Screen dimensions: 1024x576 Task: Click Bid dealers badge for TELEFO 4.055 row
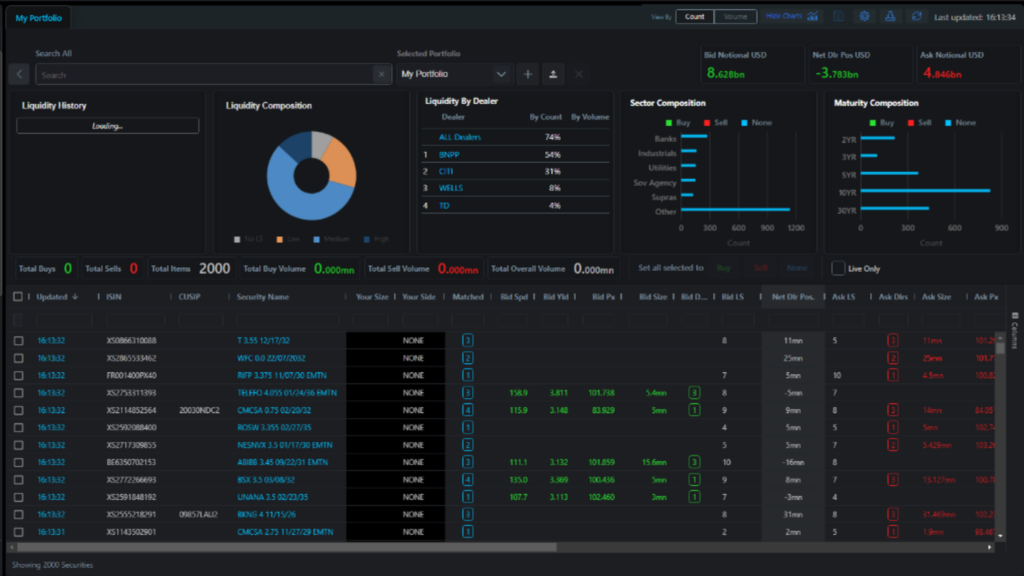pyautogui.click(x=694, y=392)
